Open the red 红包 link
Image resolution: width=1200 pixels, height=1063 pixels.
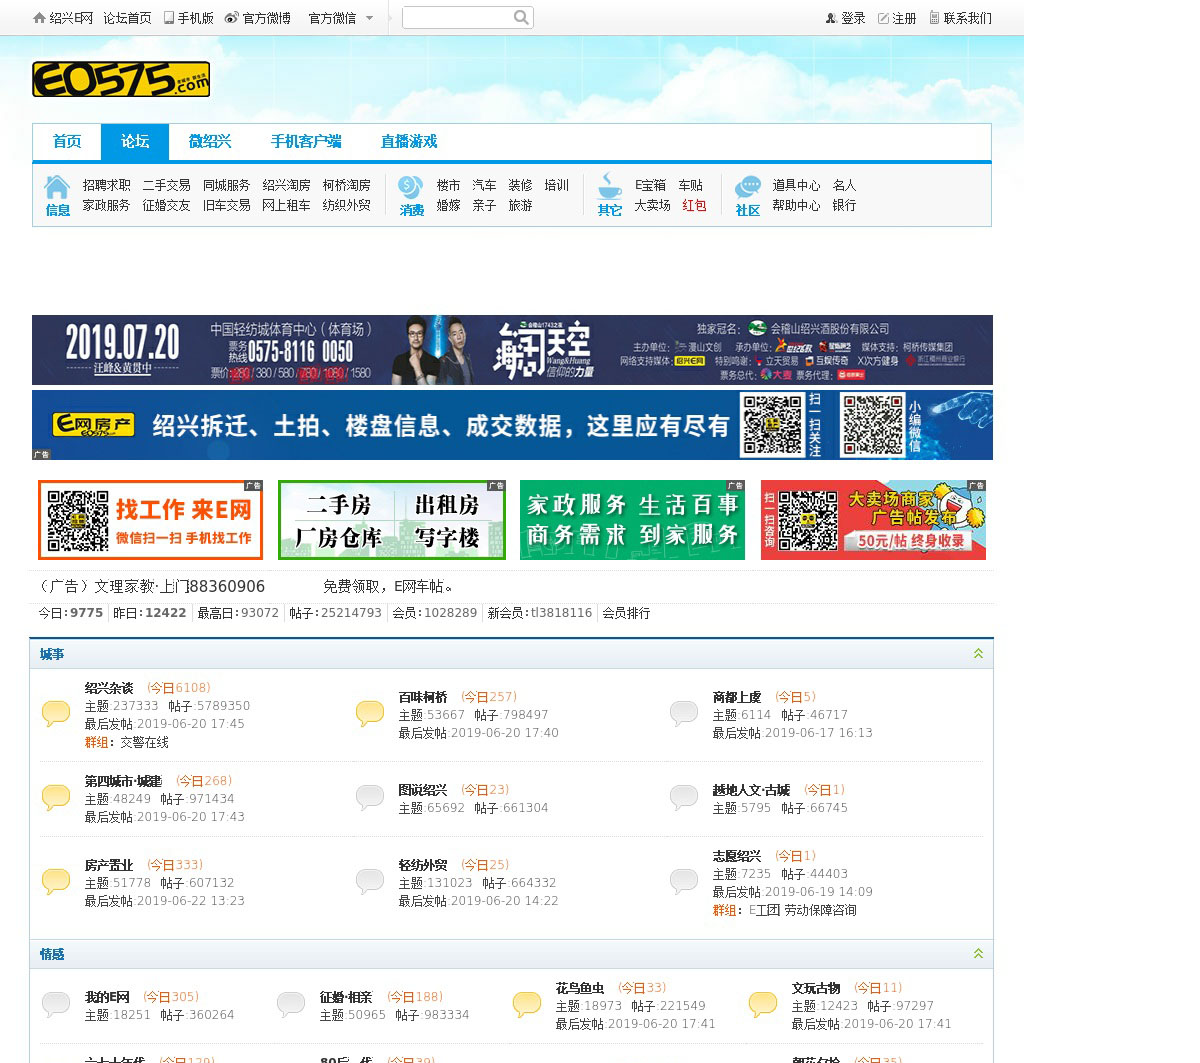click(x=694, y=205)
